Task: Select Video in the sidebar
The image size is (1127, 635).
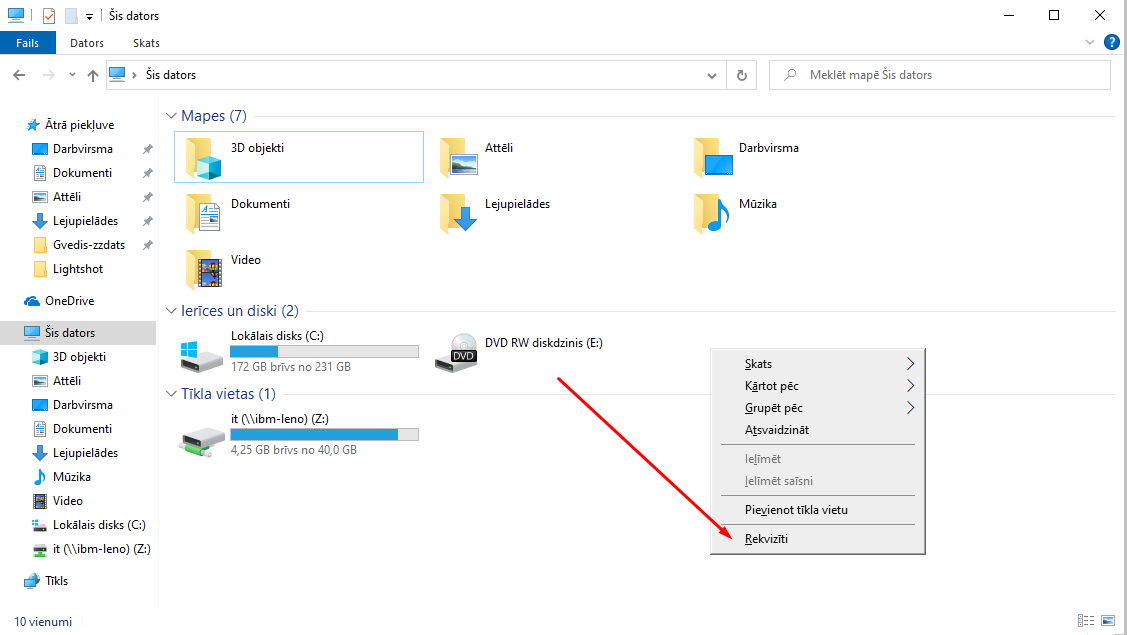Action: (68, 501)
